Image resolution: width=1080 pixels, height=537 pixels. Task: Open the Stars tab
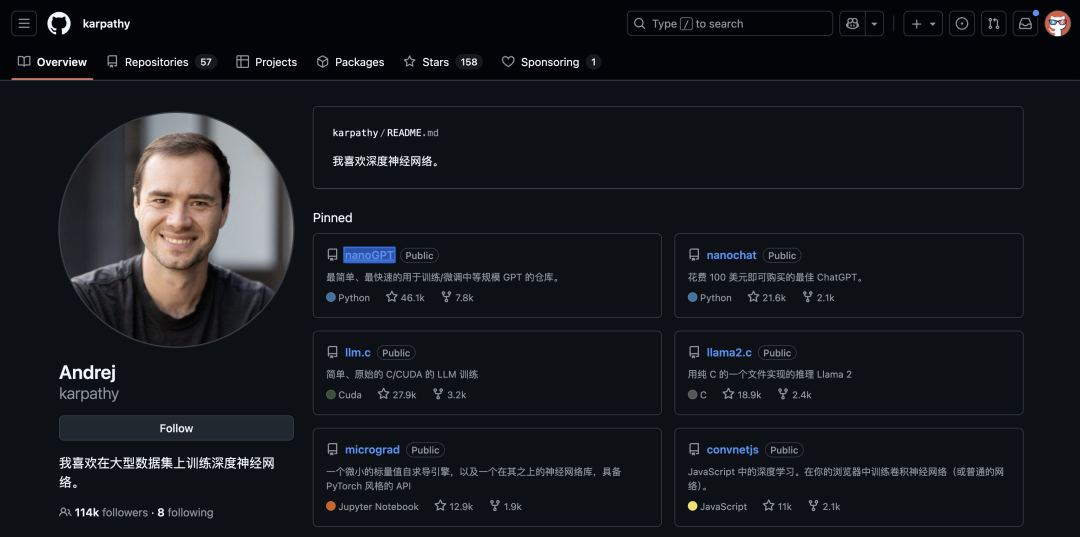pyautogui.click(x=442, y=62)
